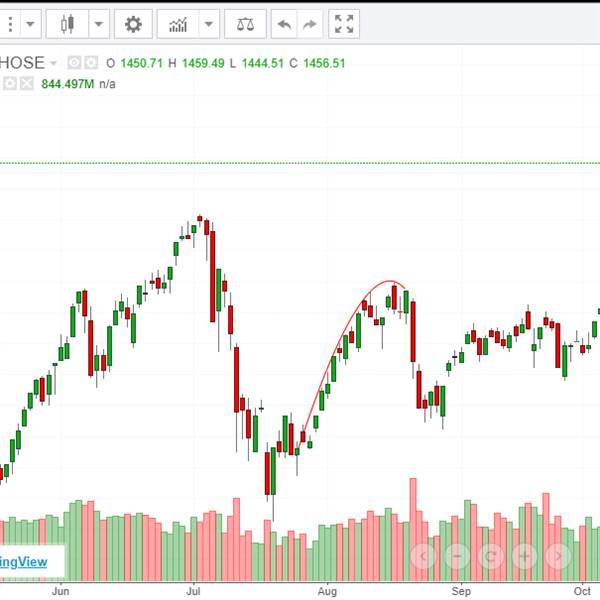Viewport: 600px width, 600px height.
Task: Click the tallest red volume bar in late August
Action: pos(413,530)
